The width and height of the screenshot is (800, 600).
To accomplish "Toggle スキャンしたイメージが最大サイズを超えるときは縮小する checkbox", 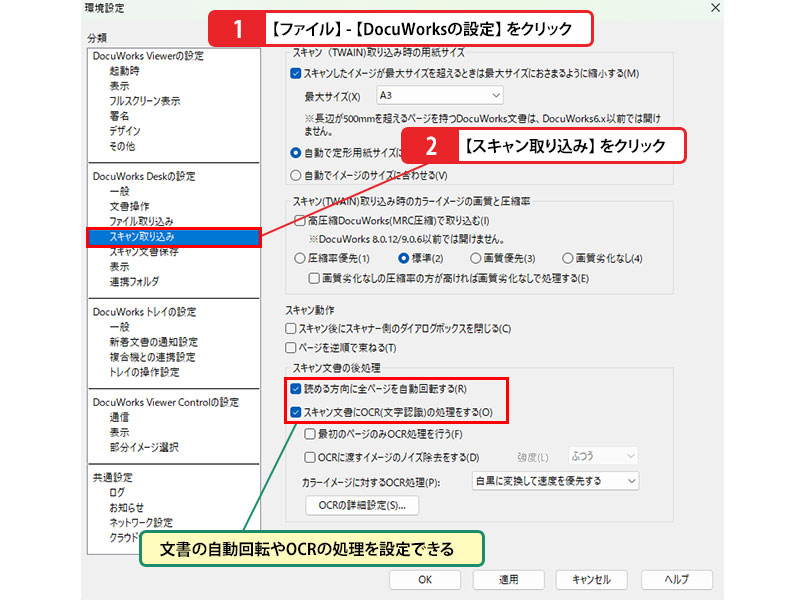I will coord(295,73).
